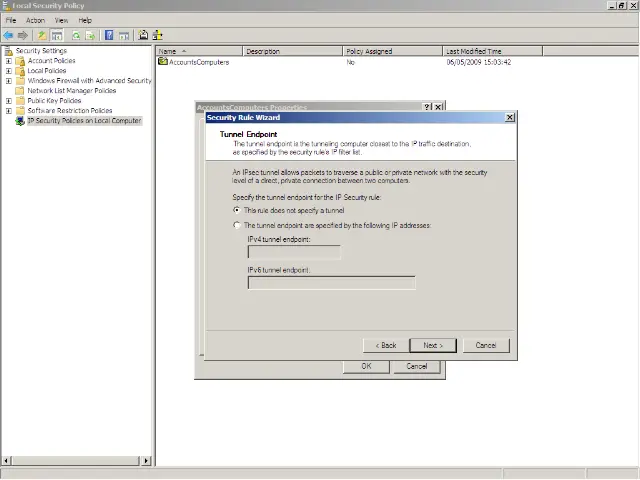Click the blue Help toolbar icon
Screen dimensions: 640x480
(x=108, y=35)
